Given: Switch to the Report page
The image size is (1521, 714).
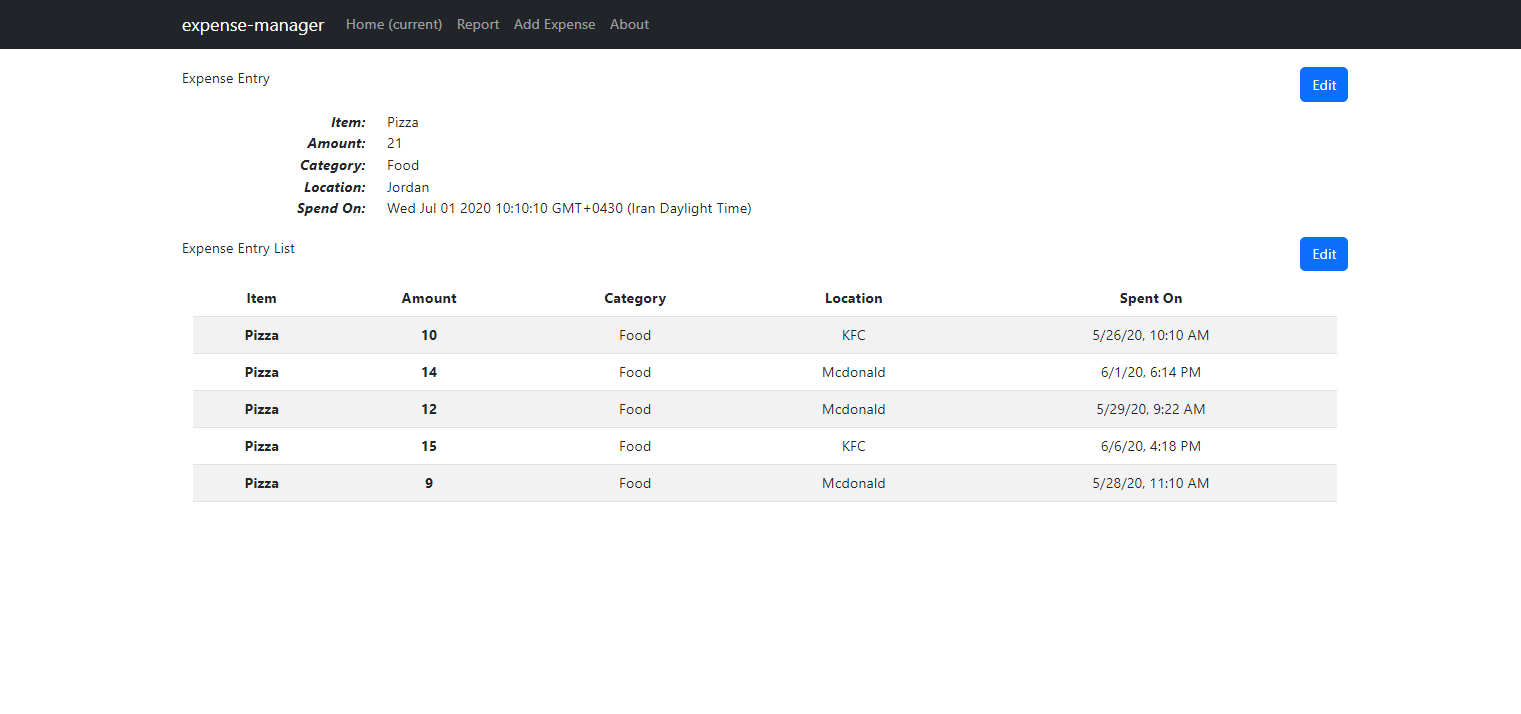Looking at the screenshot, I should tap(477, 24).
